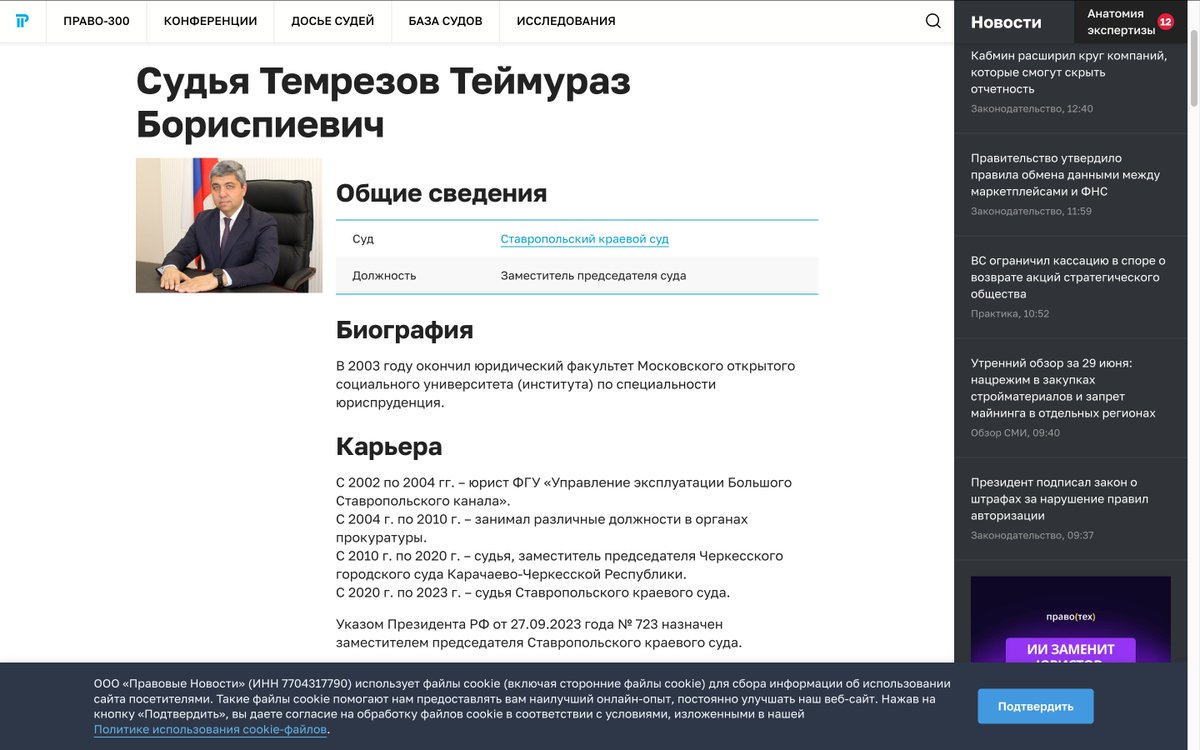Screen dimensions: 1200x750
Task: Click the Суд row label
Action: (x=363, y=239)
